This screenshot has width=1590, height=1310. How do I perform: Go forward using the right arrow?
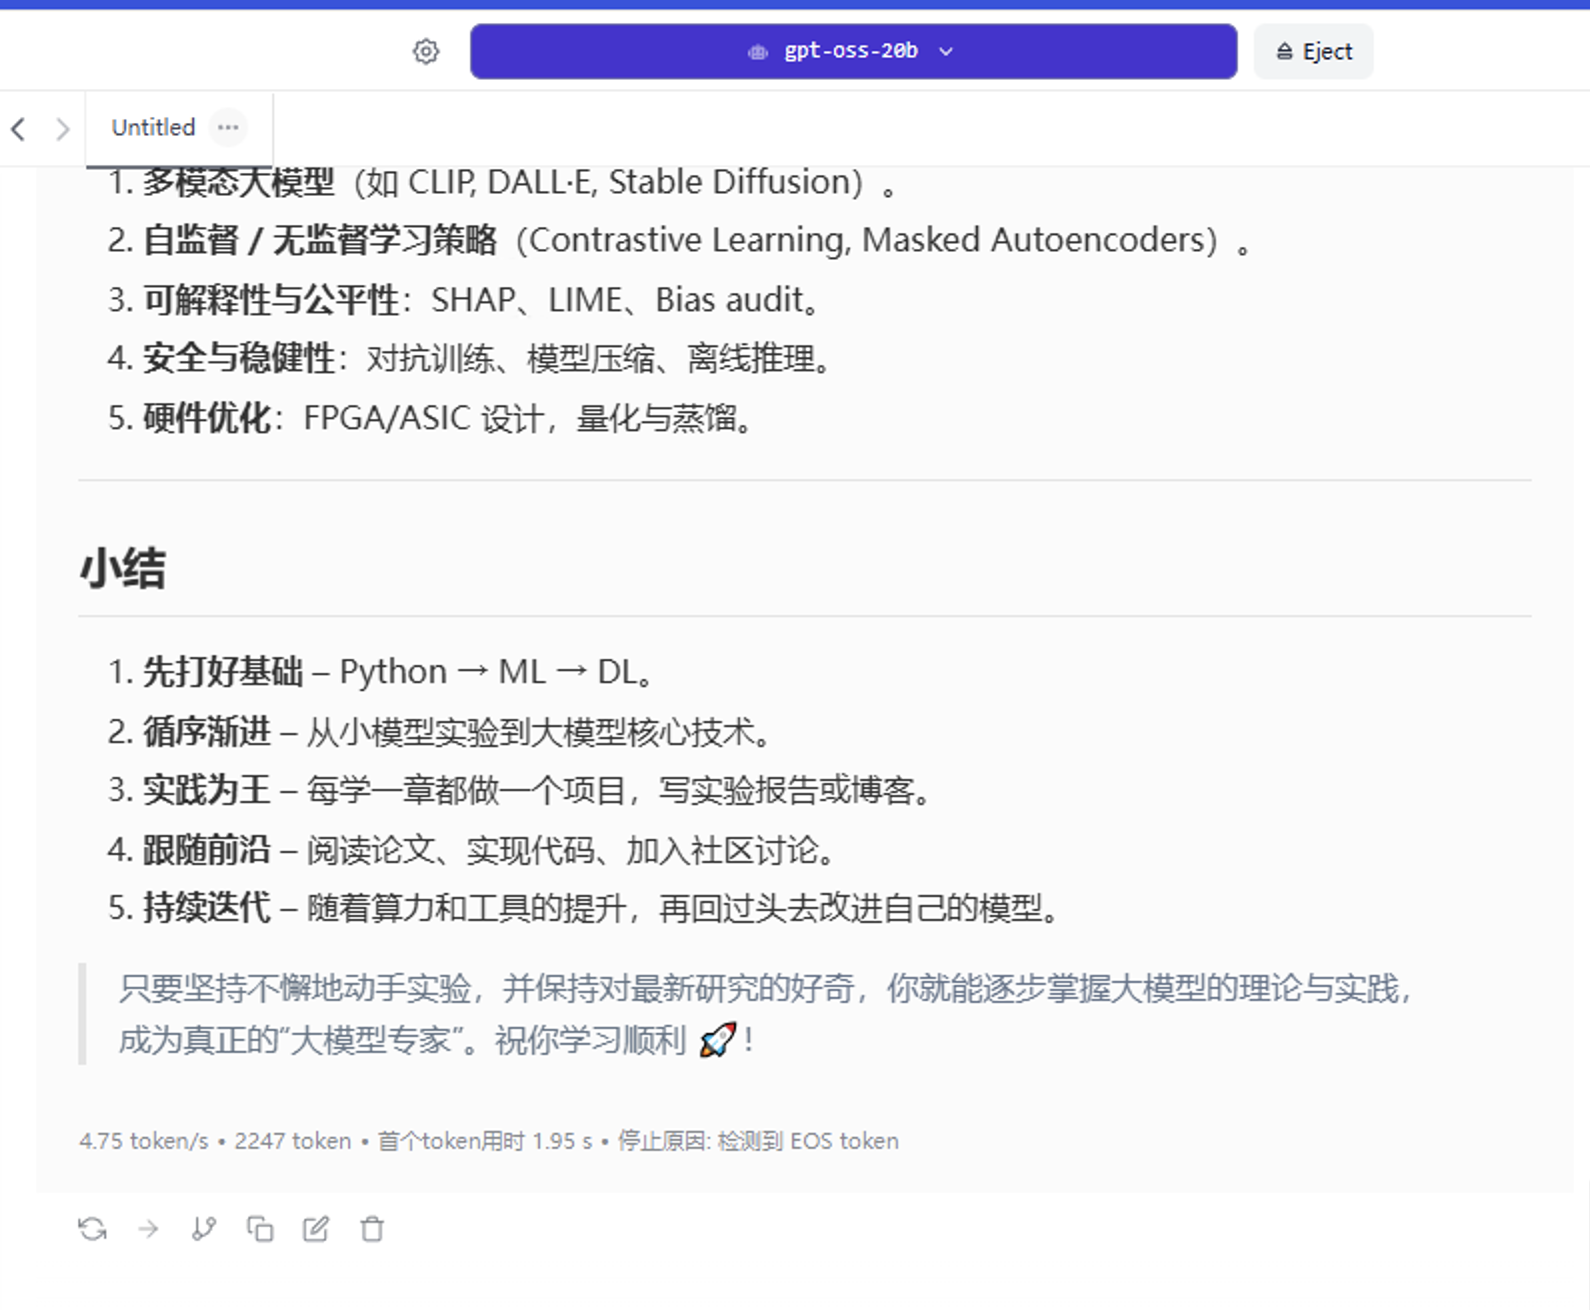tap(62, 129)
